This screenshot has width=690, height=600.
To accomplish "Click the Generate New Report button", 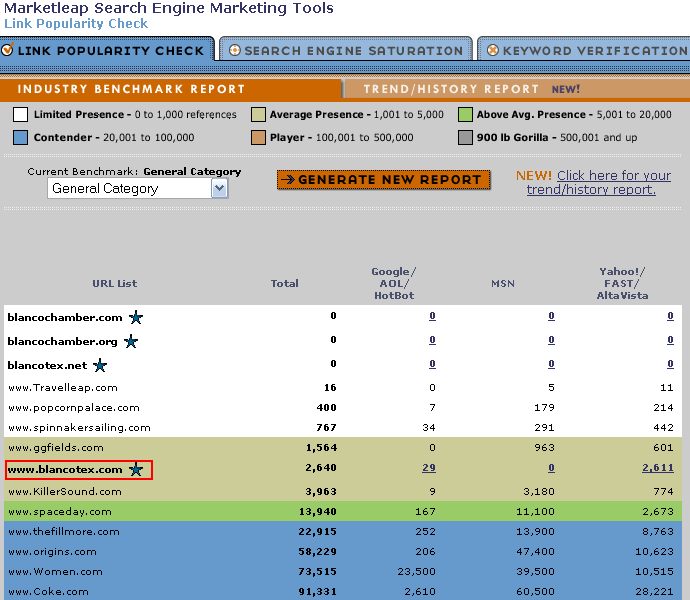I will point(384,180).
